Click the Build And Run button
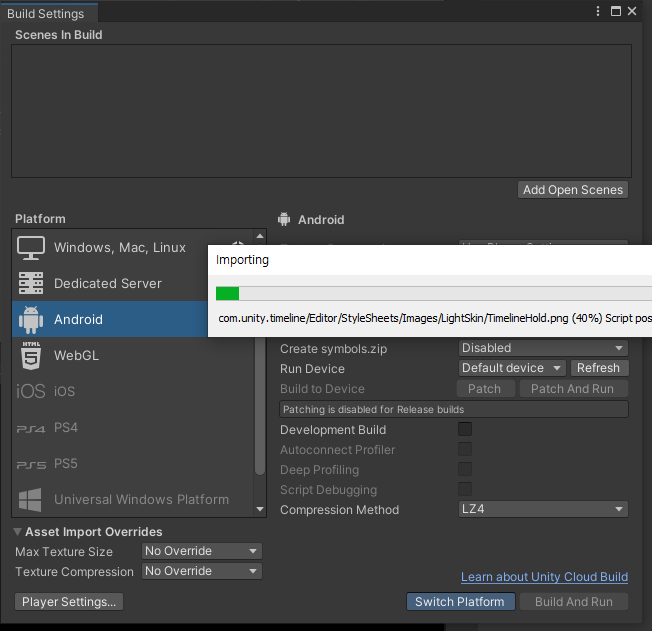Image resolution: width=652 pixels, height=631 pixels. 573,601
